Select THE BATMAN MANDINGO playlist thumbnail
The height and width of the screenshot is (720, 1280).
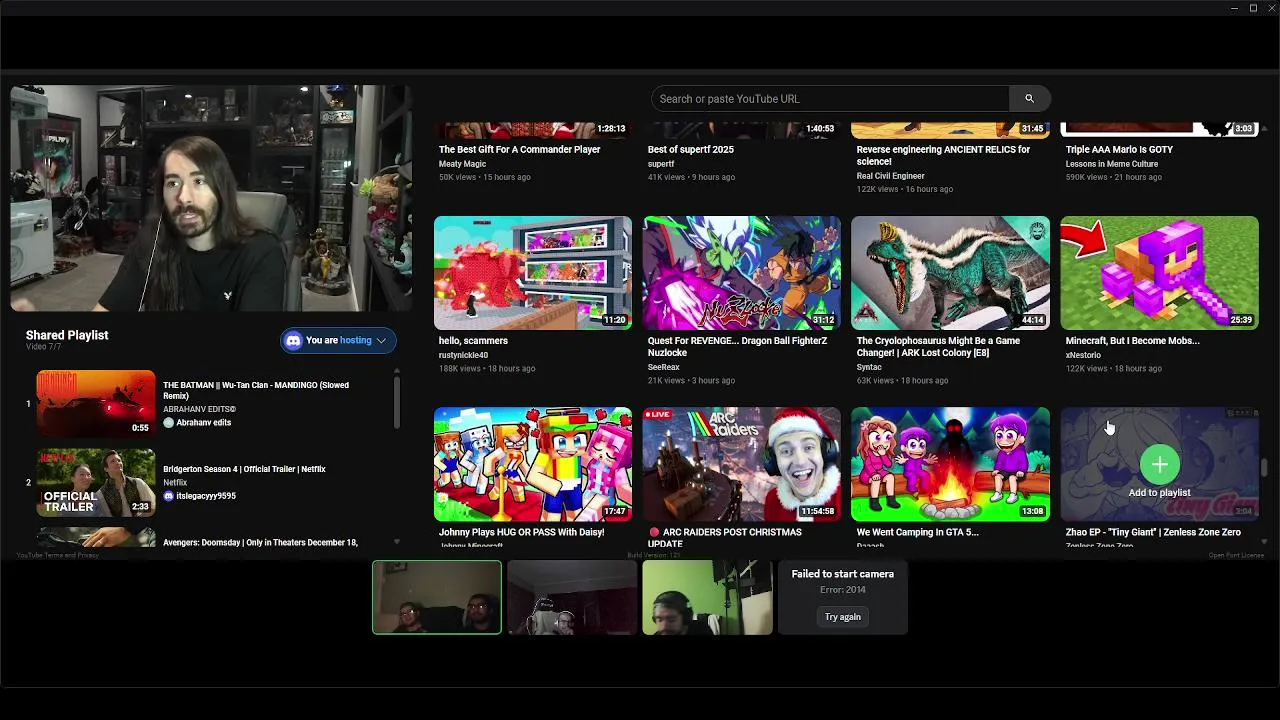tap(96, 403)
